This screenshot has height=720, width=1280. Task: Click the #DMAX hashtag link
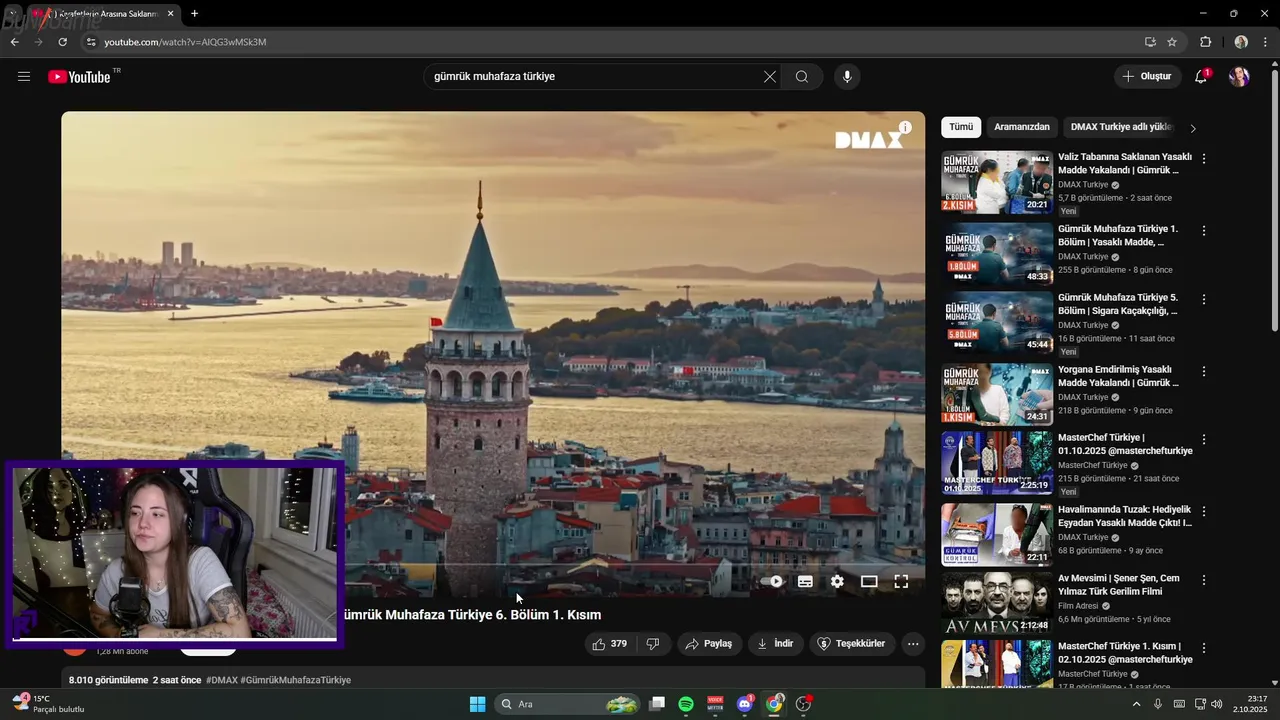point(222,680)
